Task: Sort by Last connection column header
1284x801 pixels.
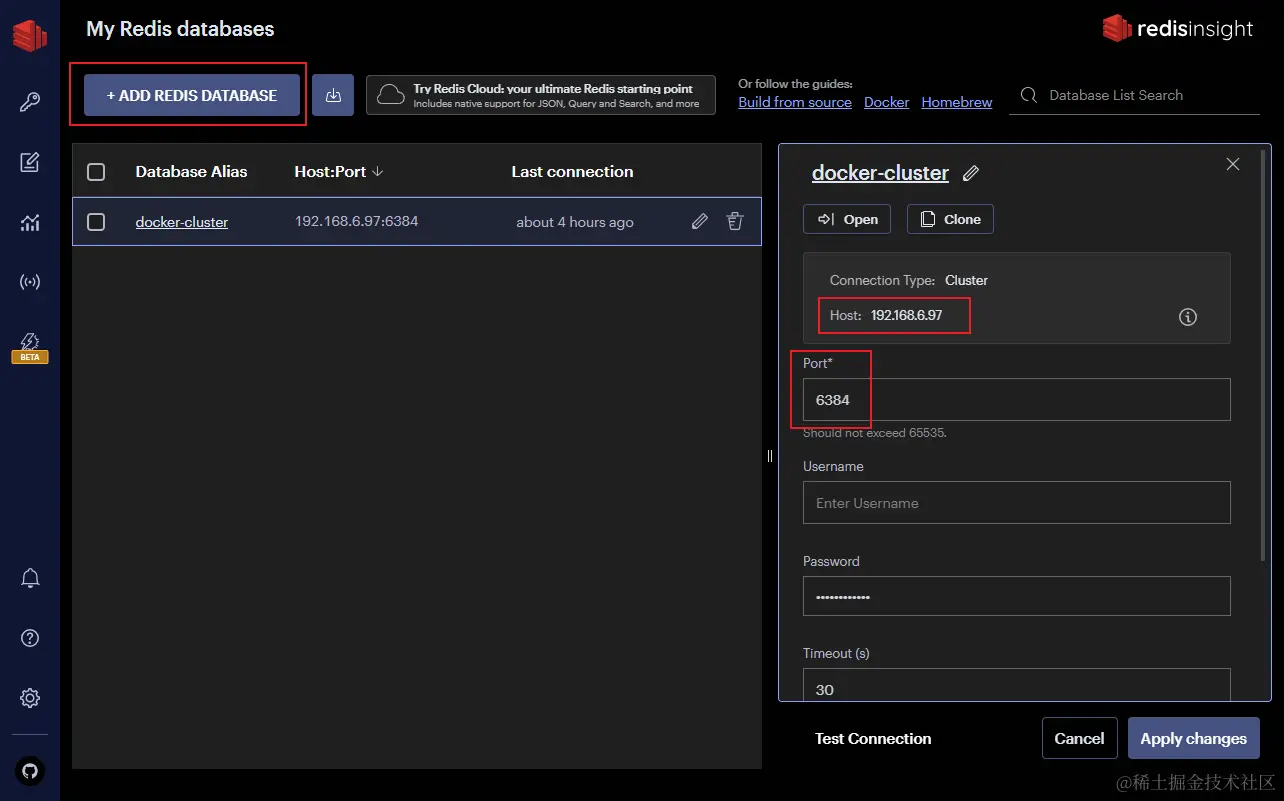Action: (x=572, y=172)
